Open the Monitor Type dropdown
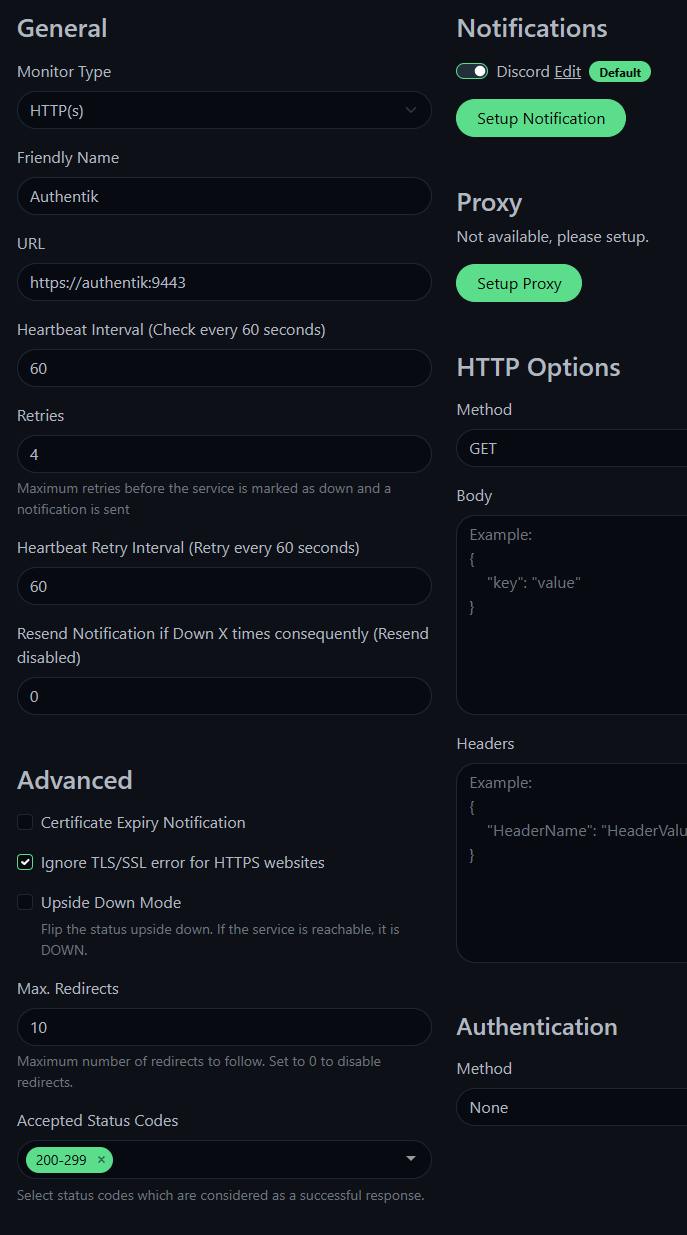This screenshot has width=687, height=1235. point(224,110)
